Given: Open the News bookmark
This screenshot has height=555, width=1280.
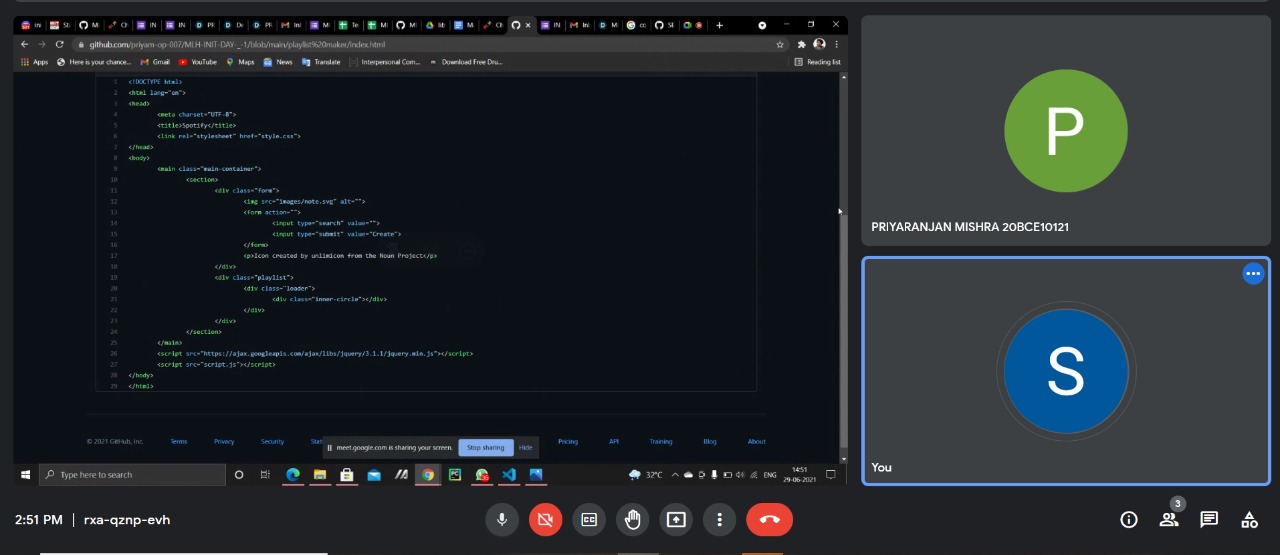Looking at the screenshot, I should 278,62.
